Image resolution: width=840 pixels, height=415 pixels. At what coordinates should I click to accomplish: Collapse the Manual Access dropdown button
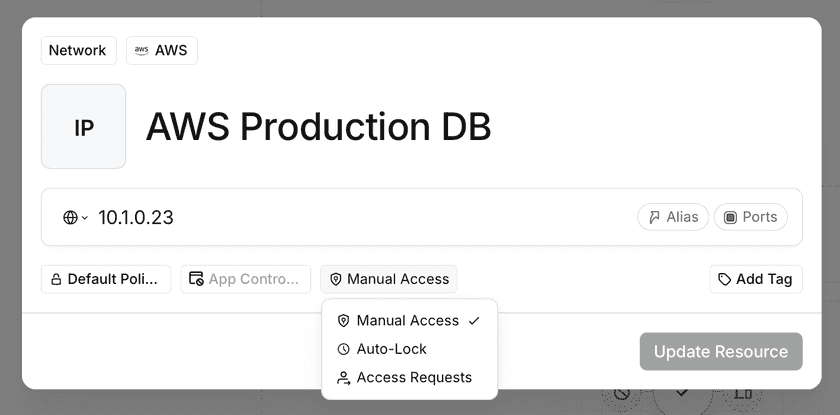click(389, 279)
